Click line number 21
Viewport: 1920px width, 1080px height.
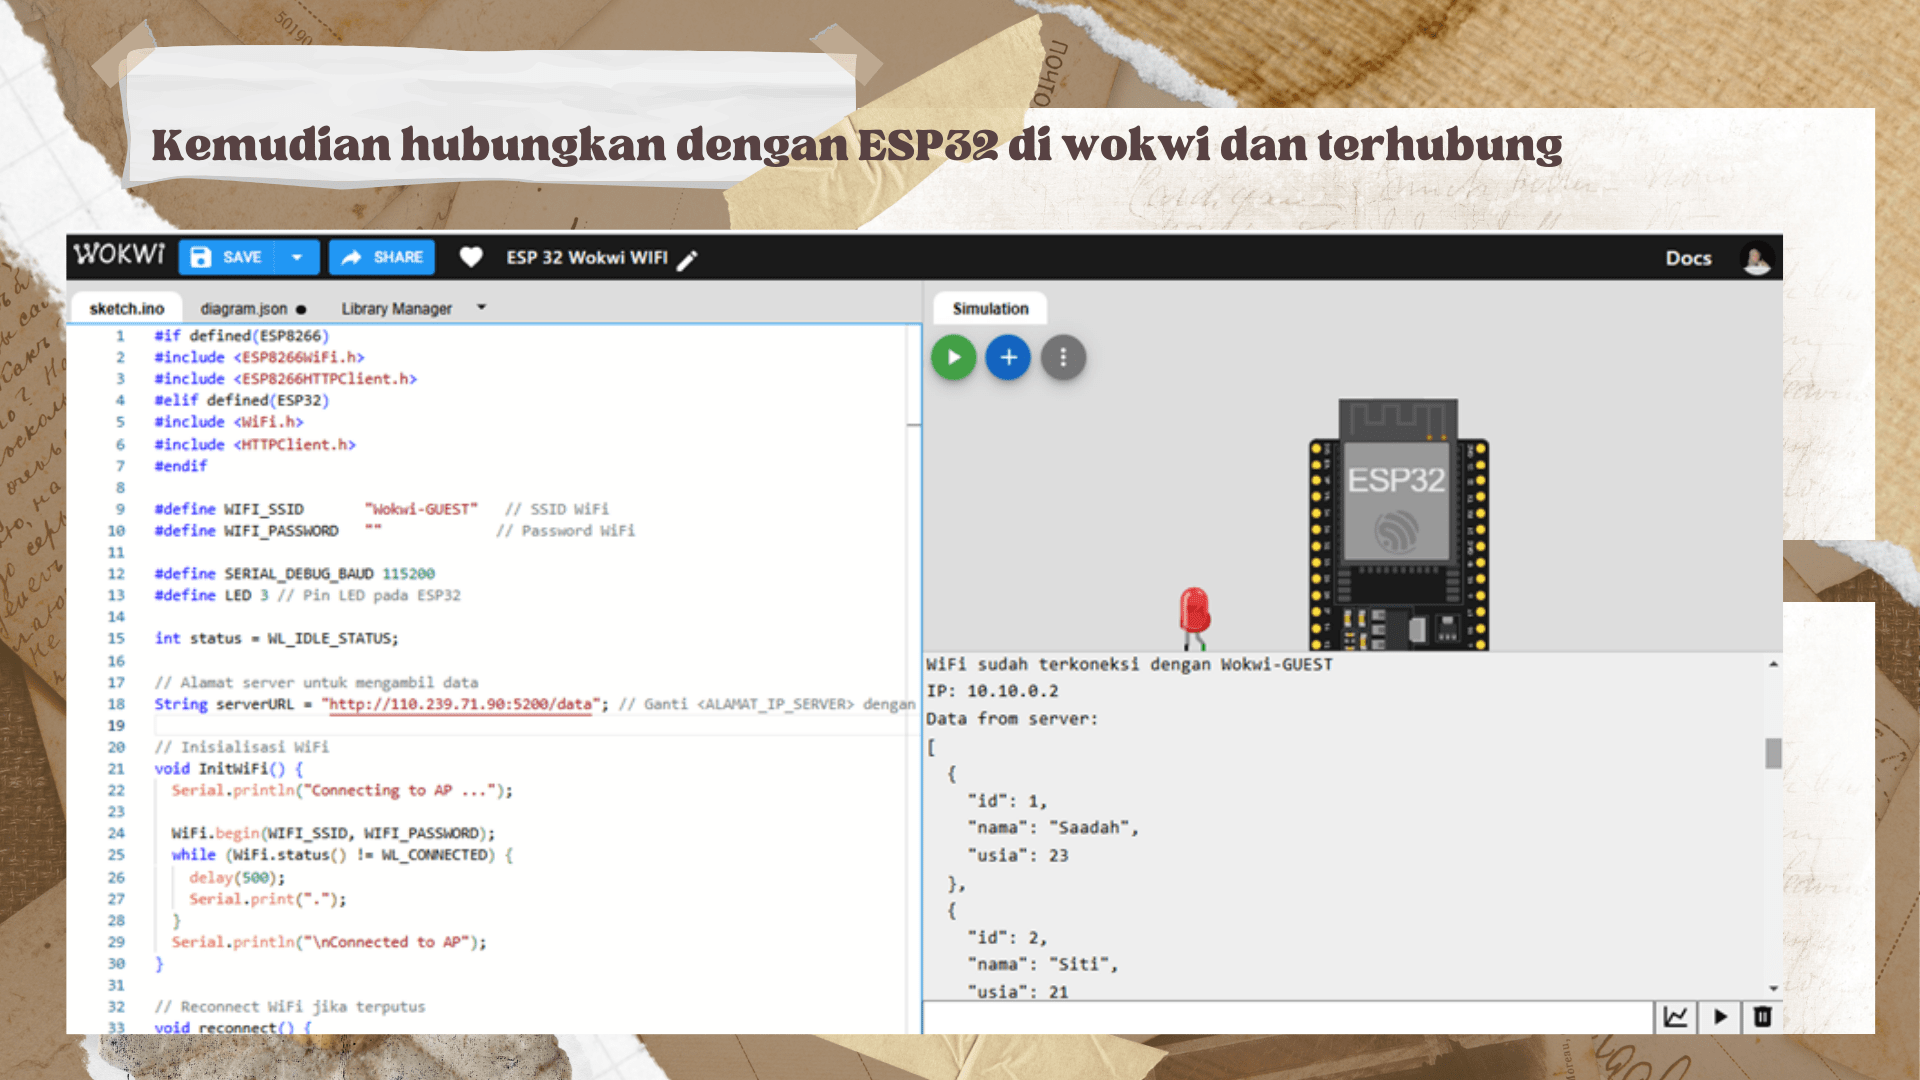(x=116, y=768)
